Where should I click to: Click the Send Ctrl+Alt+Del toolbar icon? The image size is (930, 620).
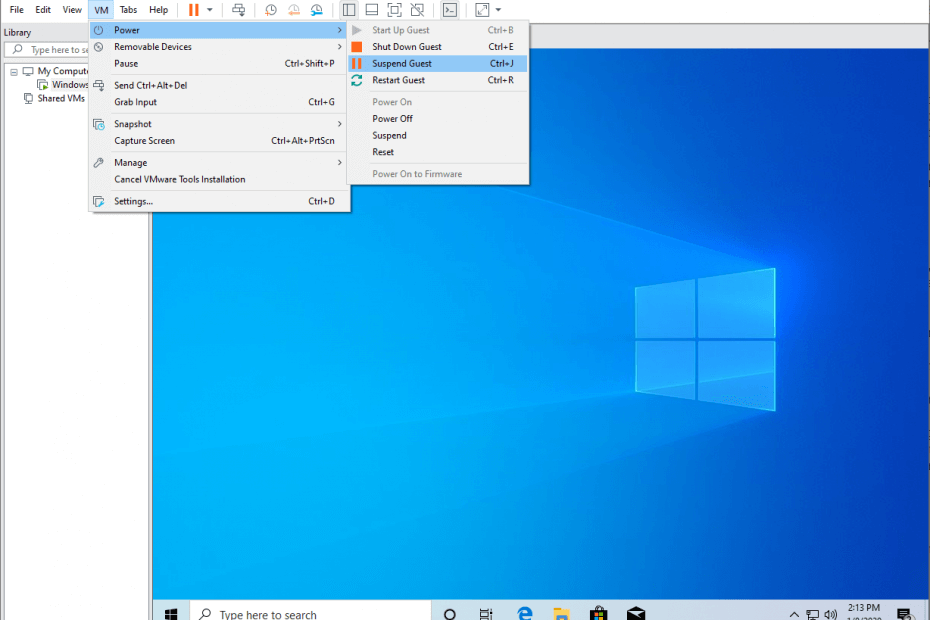coord(238,10)
